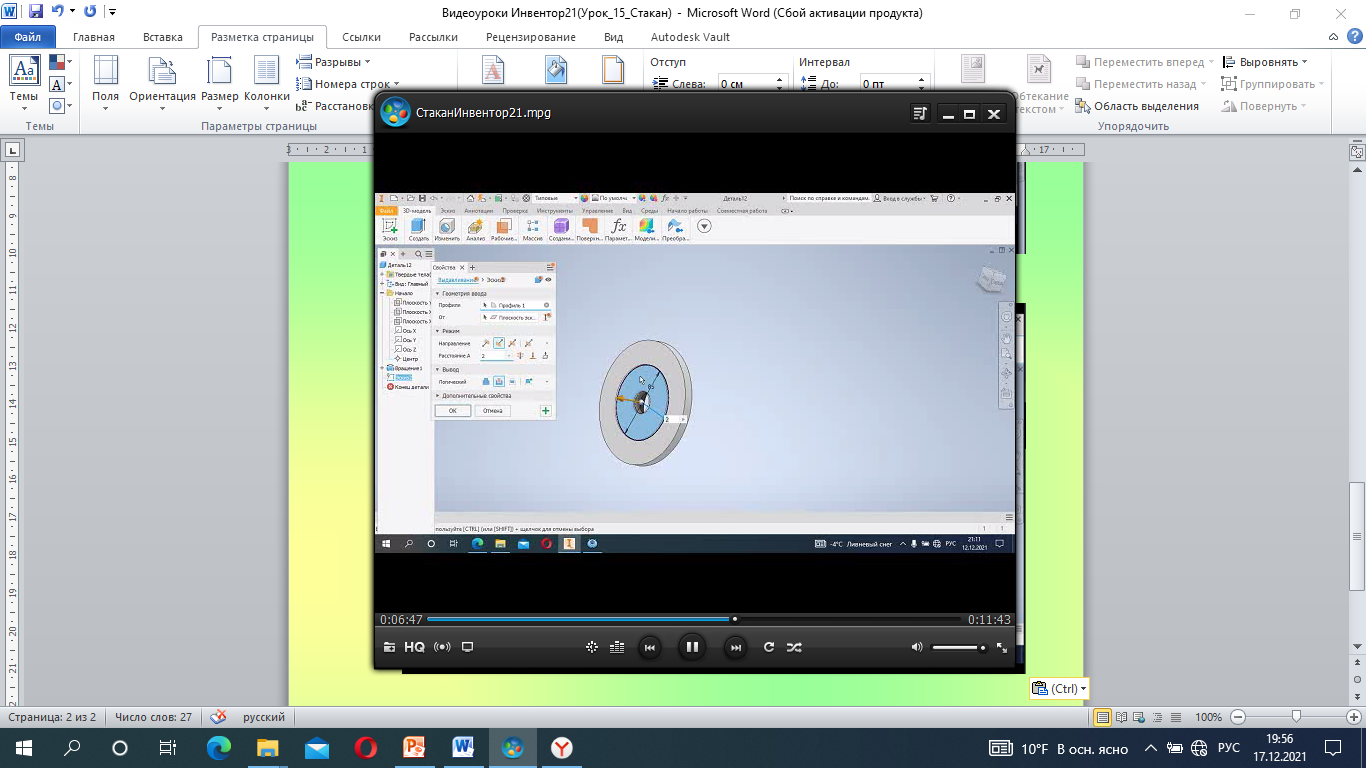Screen dimensions: 1366x768
Task: Toggle HQ mode in the media player
Action: (414, 647)
